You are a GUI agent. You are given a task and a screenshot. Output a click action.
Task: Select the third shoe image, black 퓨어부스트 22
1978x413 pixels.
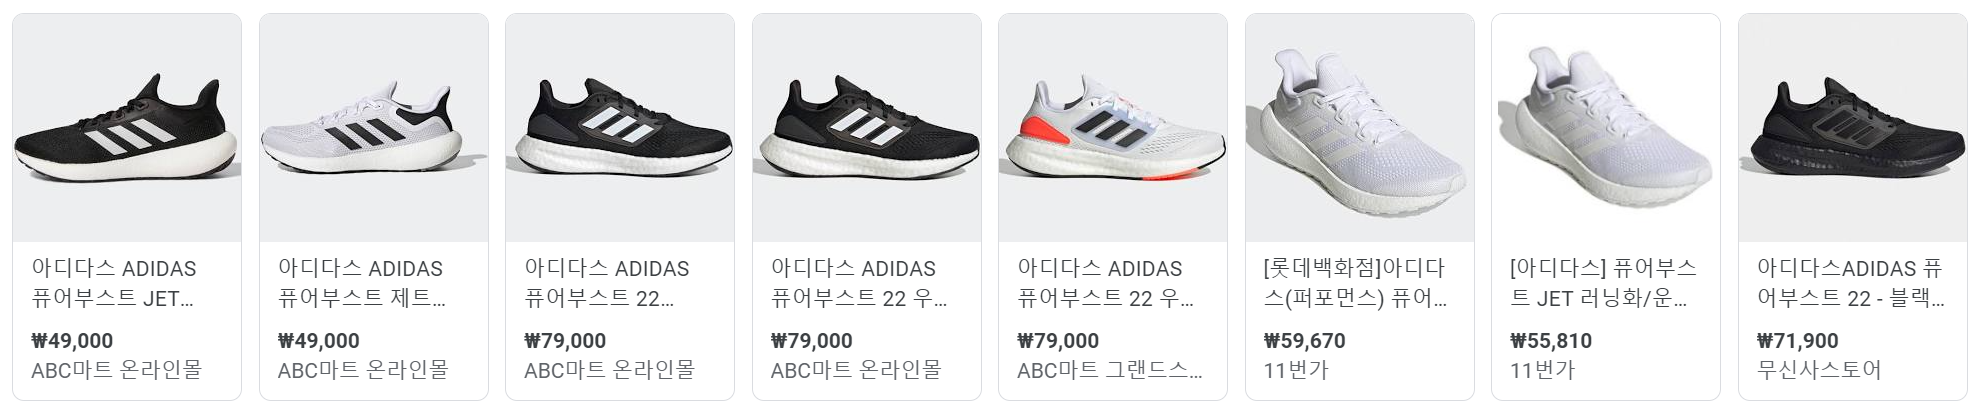click(x=620, y=128)
